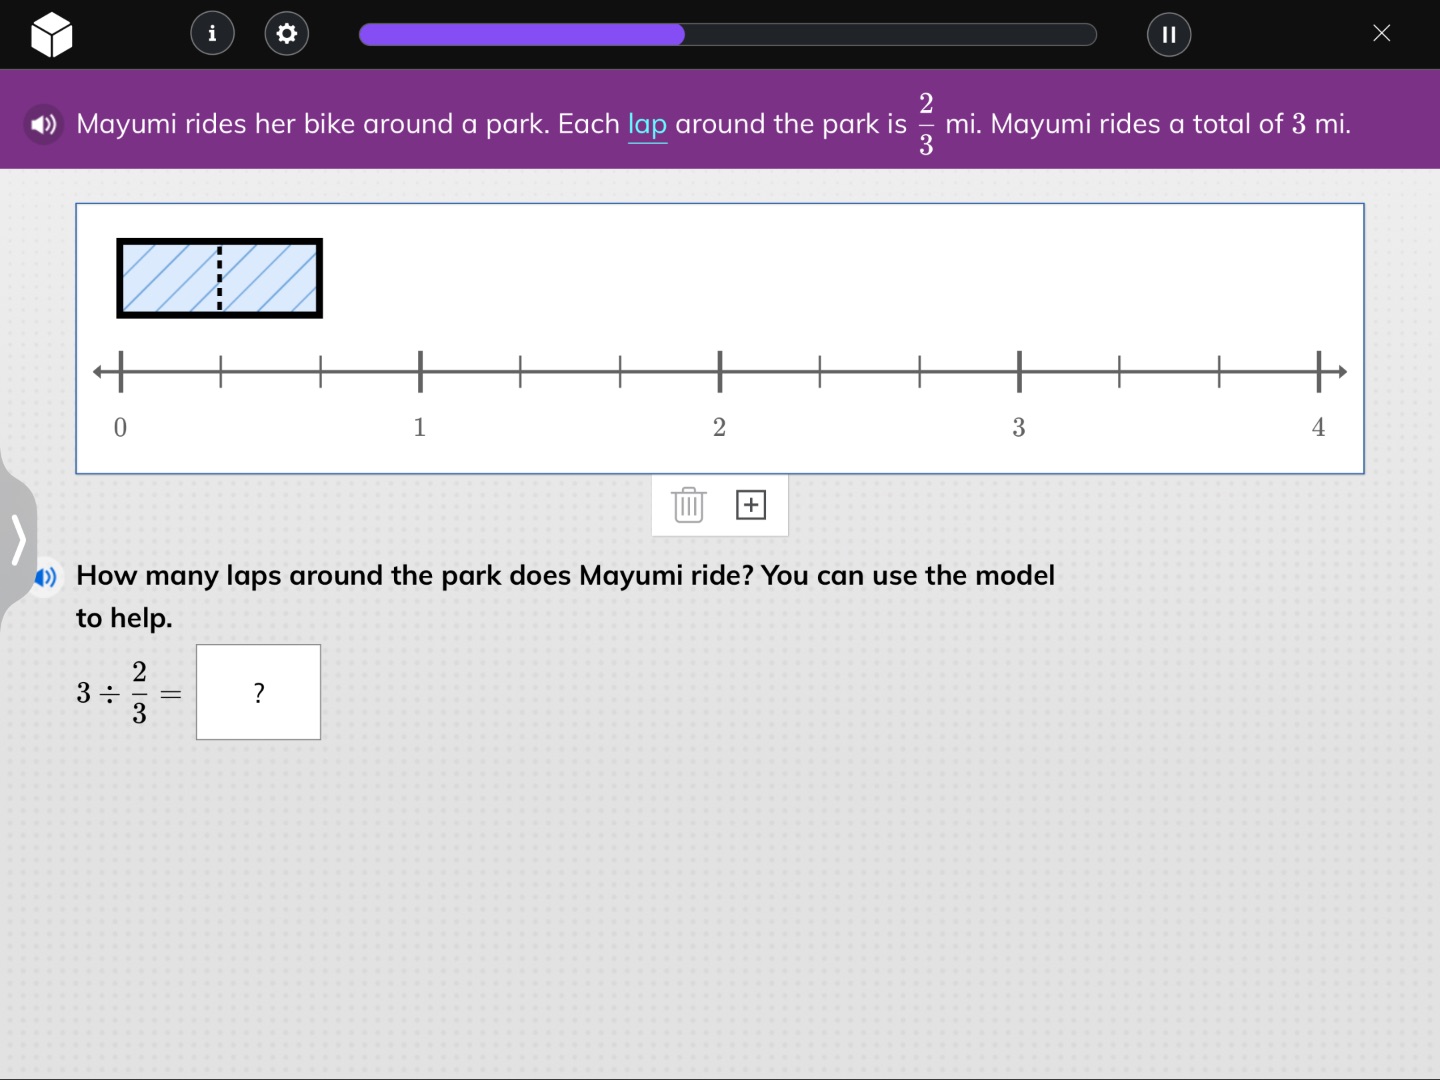Select the tick mark labeled 3

[1019, 372]
